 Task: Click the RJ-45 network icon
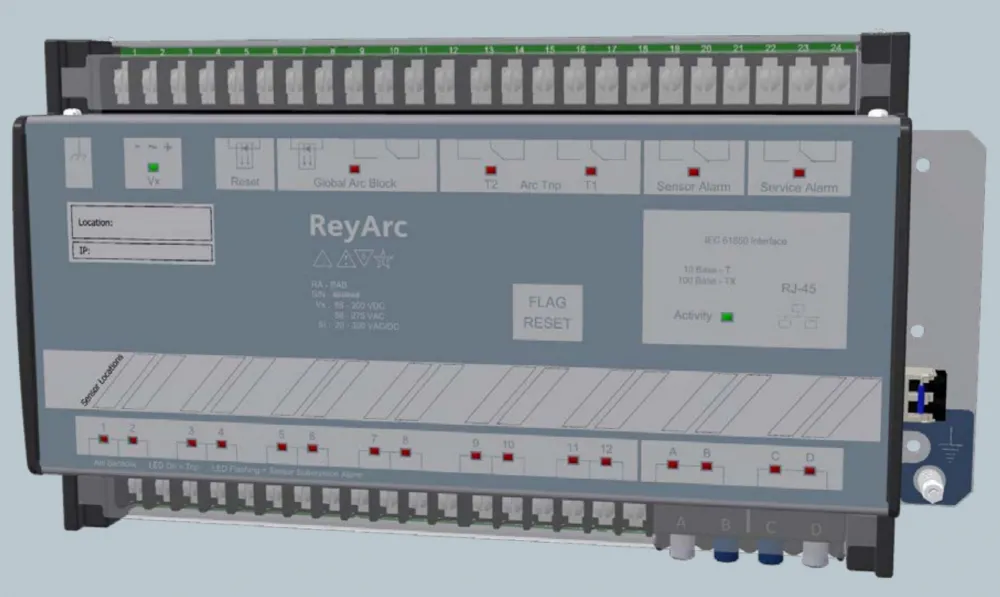797,316
